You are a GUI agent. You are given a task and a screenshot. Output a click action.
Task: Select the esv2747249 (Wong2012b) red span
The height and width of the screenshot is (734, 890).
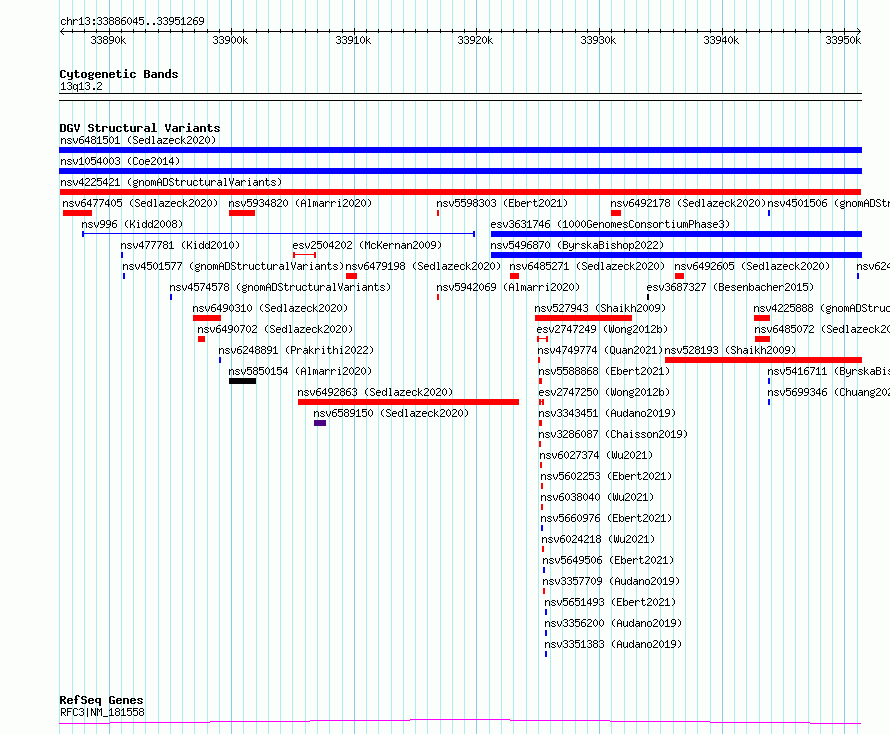tap(543, 339)
